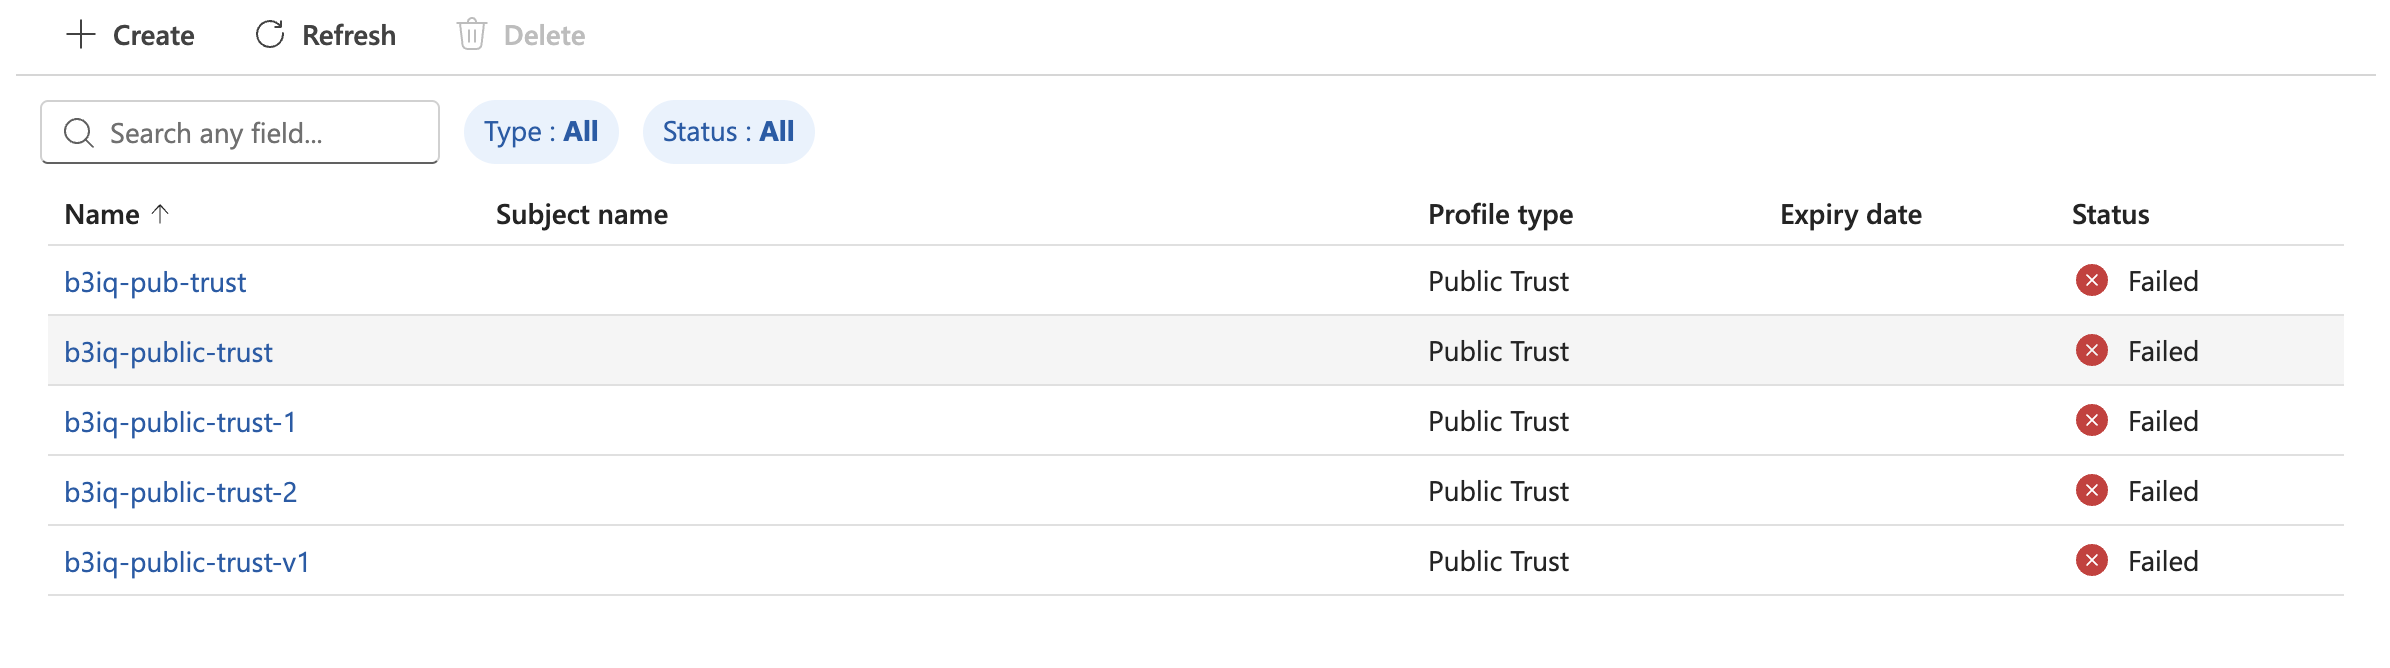Click the red failed icon for b3iq-public-trust-1

click(2092, 421)
